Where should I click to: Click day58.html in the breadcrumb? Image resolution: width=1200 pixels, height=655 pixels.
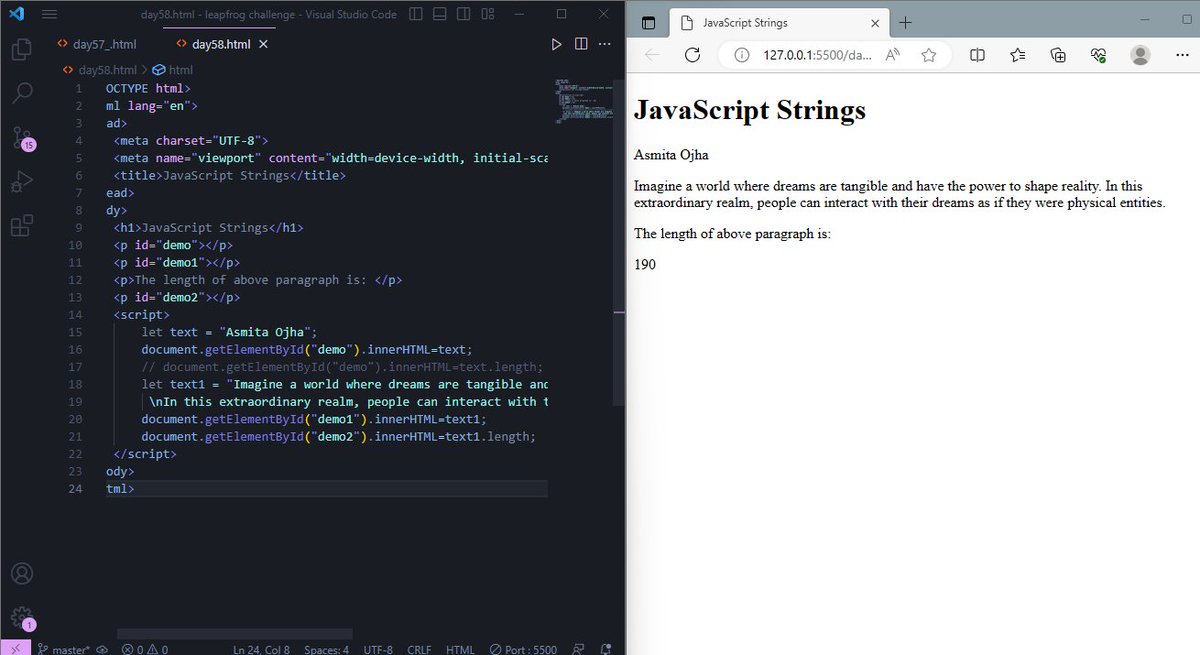coord(107,69)
